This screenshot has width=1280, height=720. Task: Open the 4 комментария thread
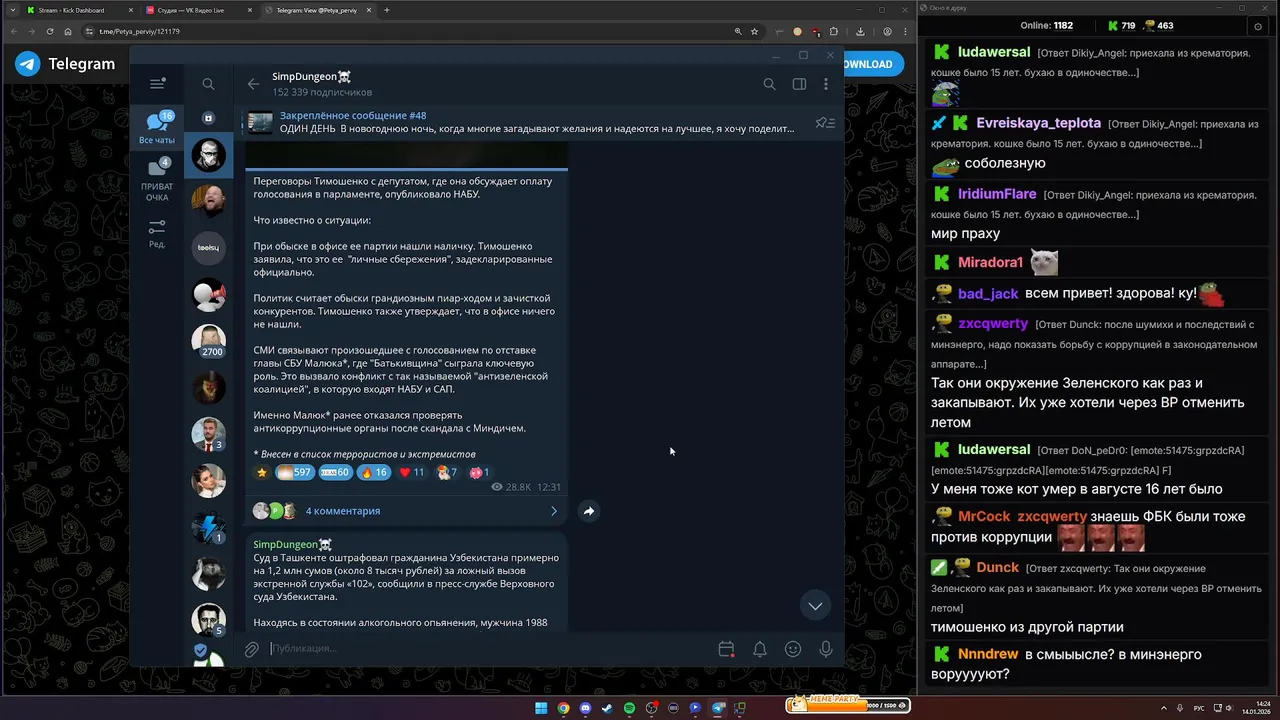click(343, 511)
